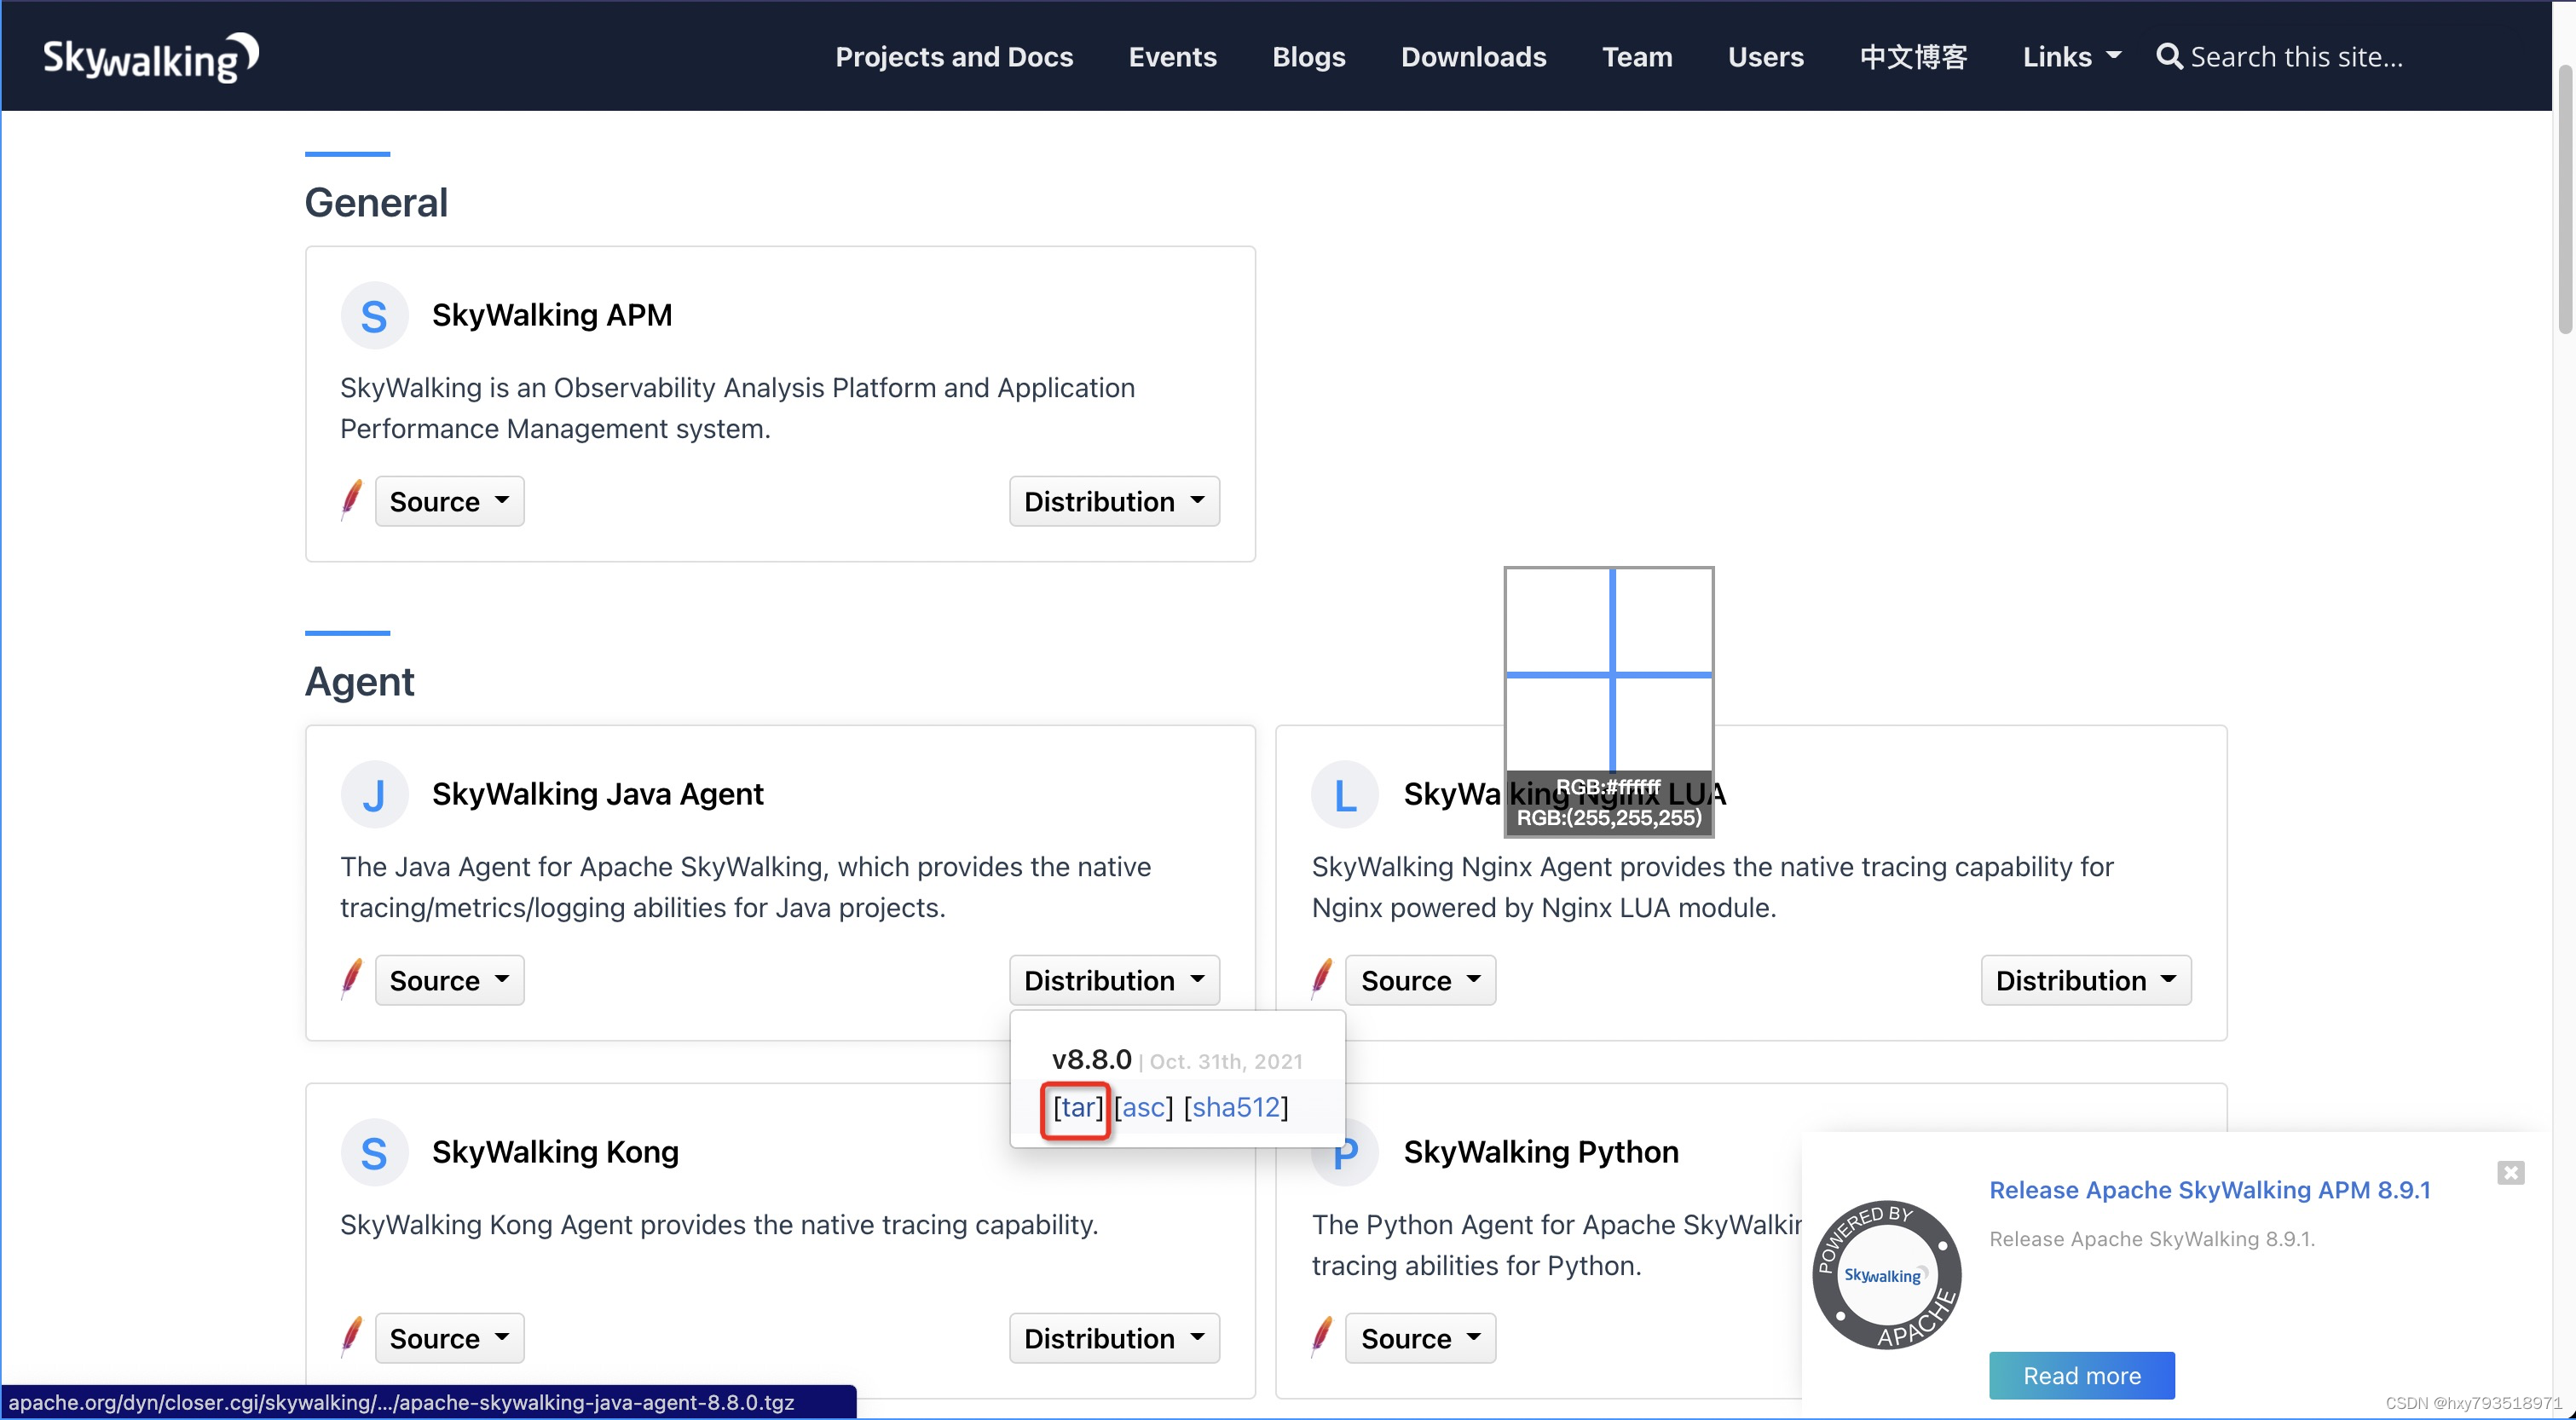Close the release notification popup

tap(2510, 1172)
